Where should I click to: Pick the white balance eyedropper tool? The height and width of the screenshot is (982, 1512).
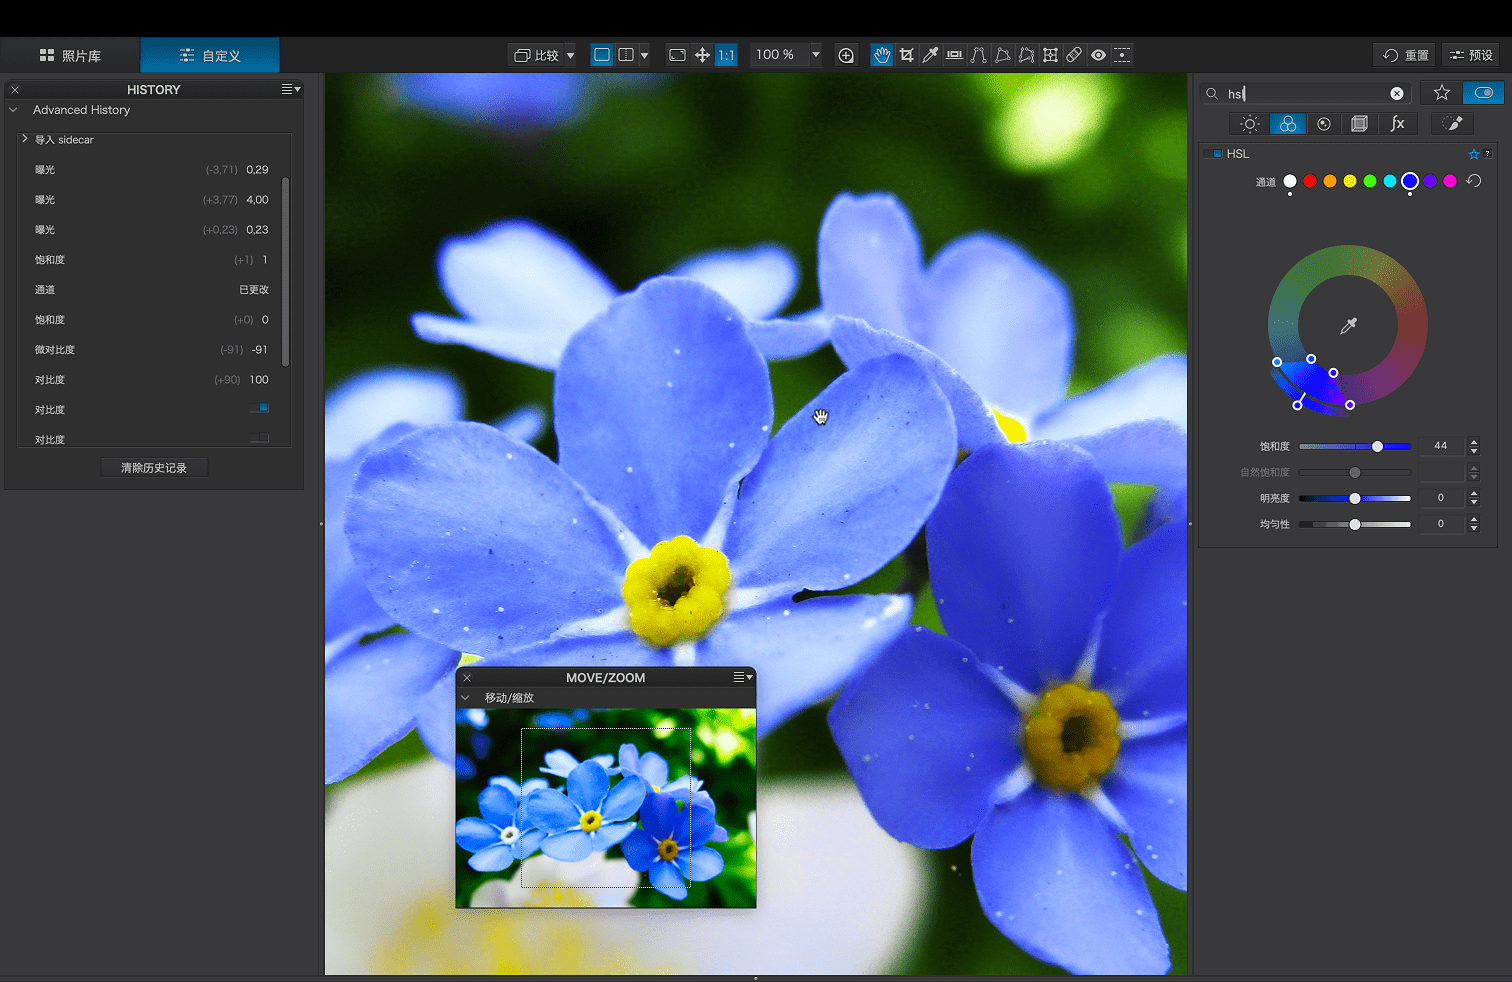930,55
